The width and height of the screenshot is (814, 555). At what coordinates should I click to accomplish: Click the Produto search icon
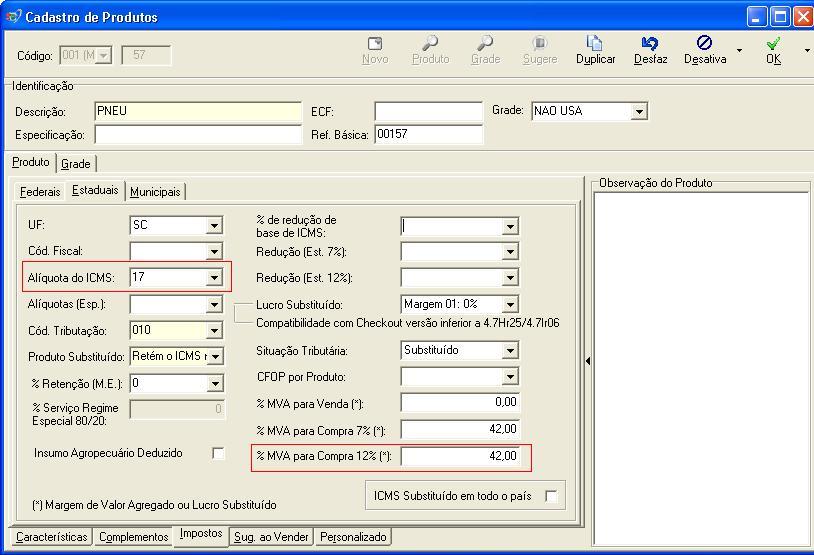pyautogui.click(x=430, y=44)
